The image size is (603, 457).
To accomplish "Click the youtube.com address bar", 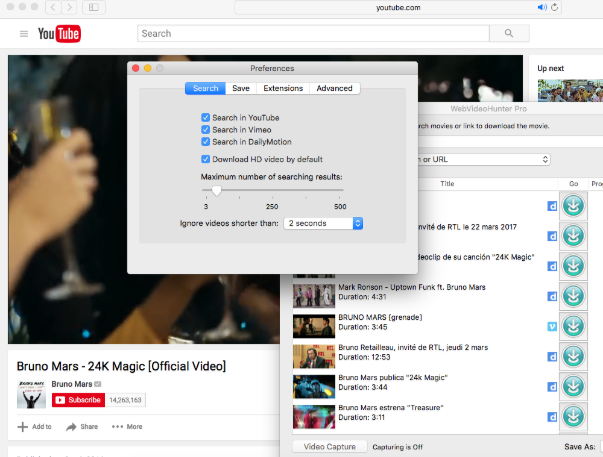I will tap(398, 7).
